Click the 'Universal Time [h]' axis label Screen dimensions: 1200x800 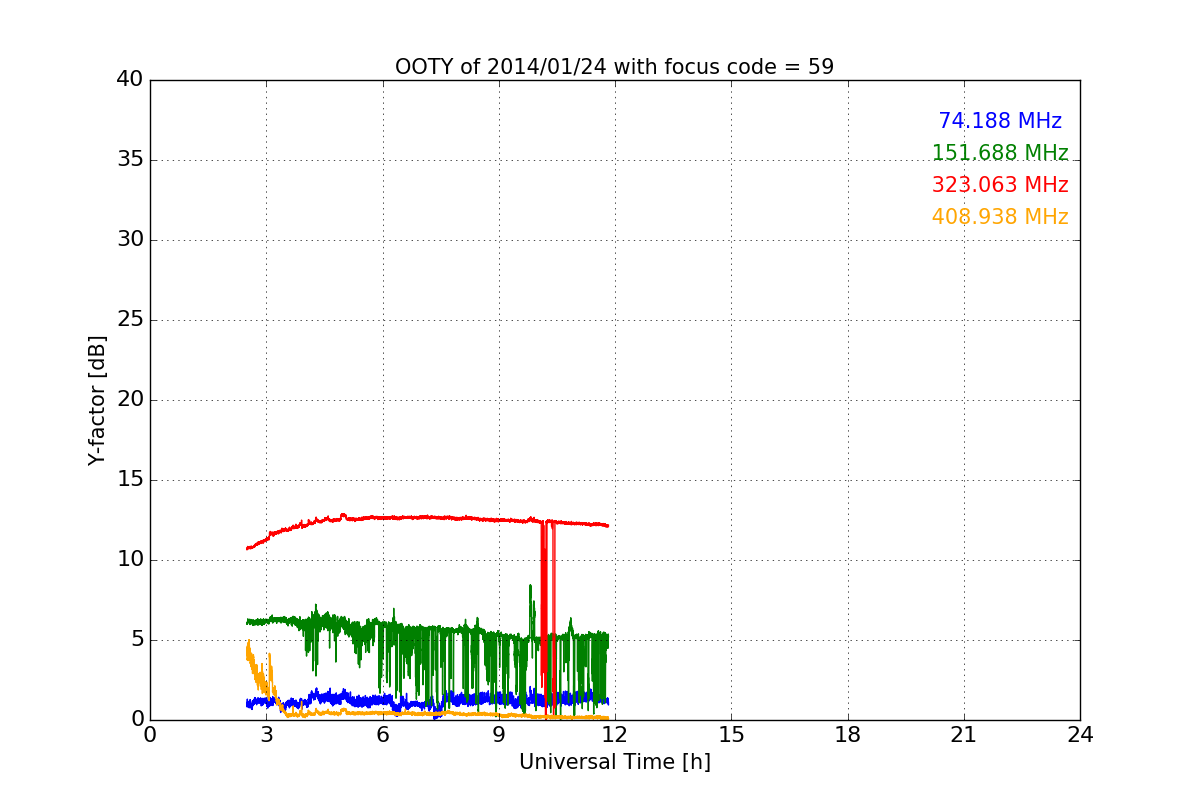614,762
